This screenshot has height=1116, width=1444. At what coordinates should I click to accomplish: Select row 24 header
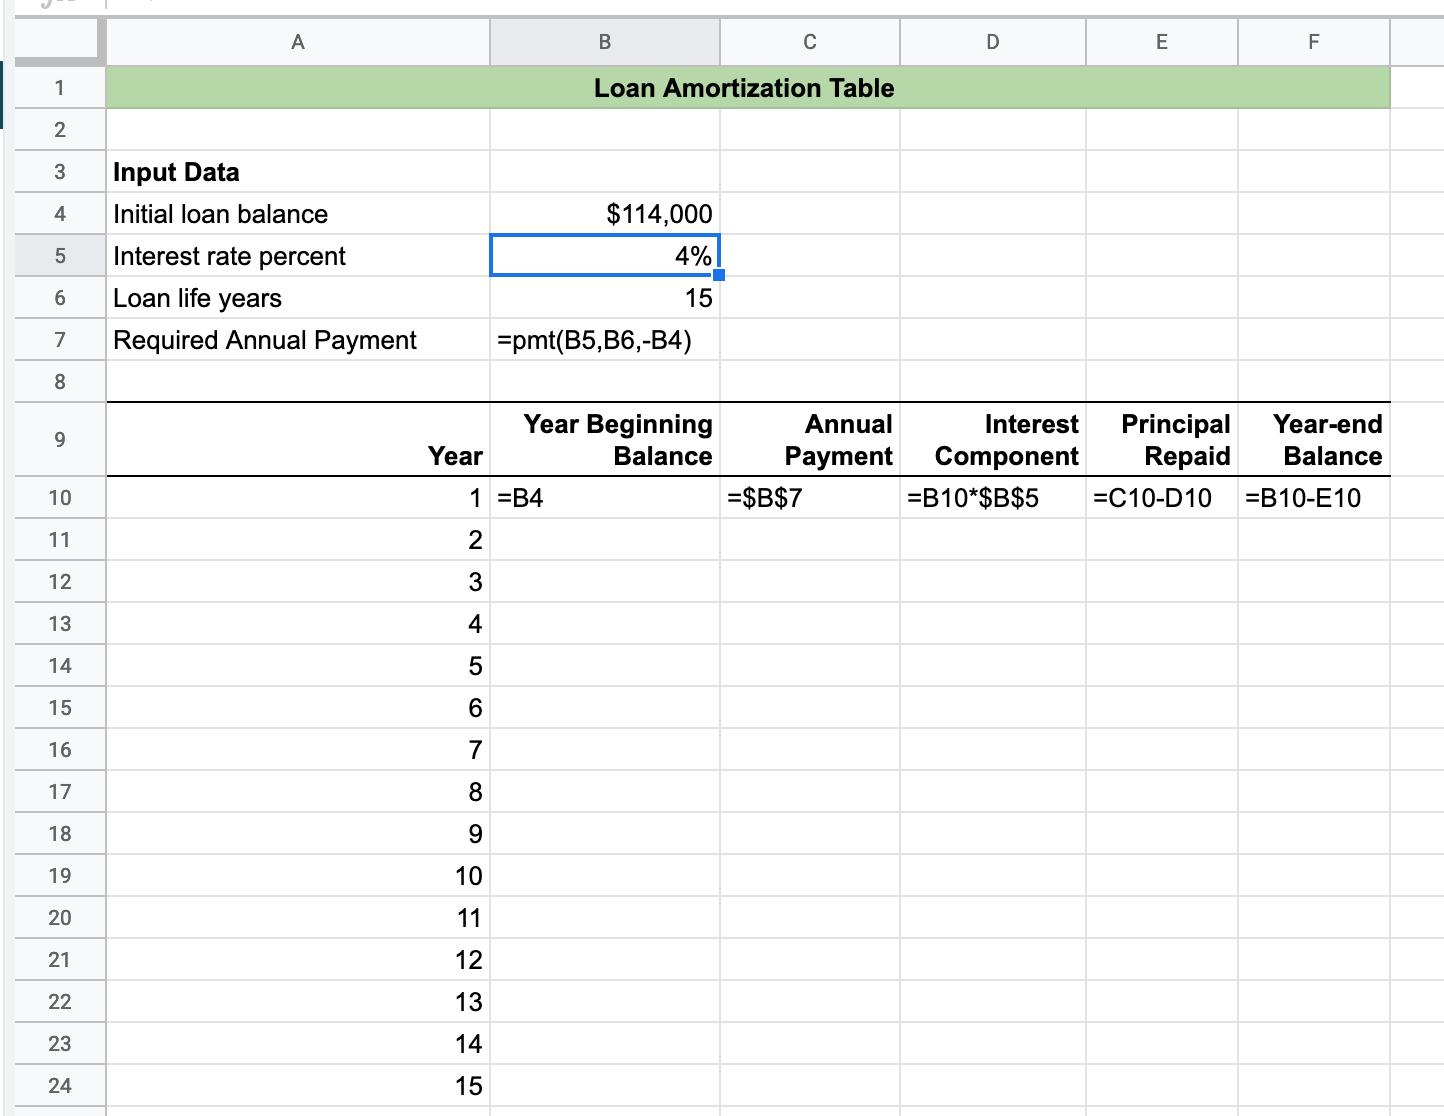60,1086
